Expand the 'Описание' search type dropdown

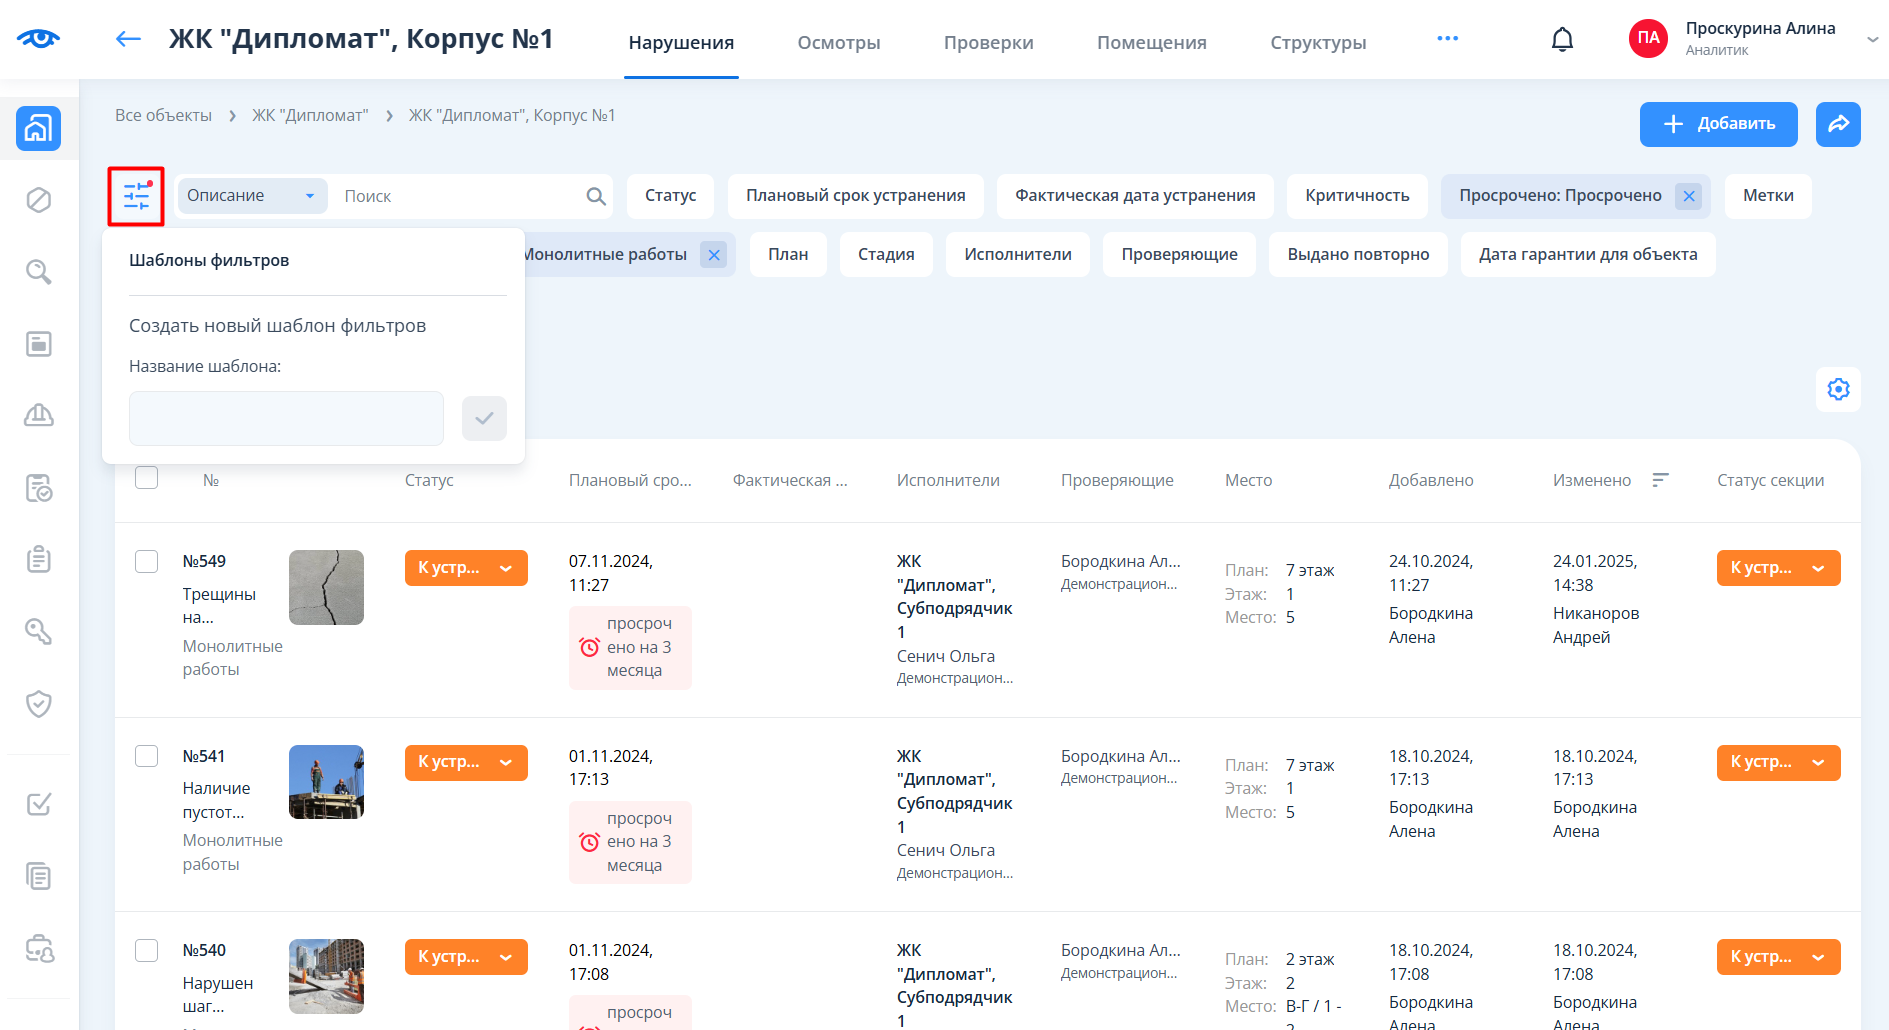tap(251, 196)
